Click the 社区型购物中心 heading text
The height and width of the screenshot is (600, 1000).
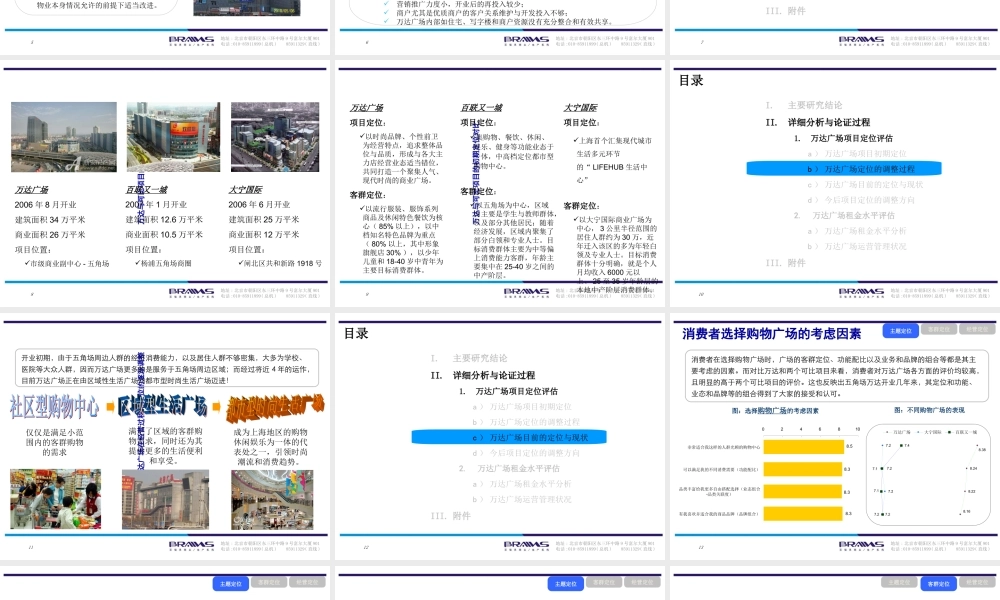(54, 407)
